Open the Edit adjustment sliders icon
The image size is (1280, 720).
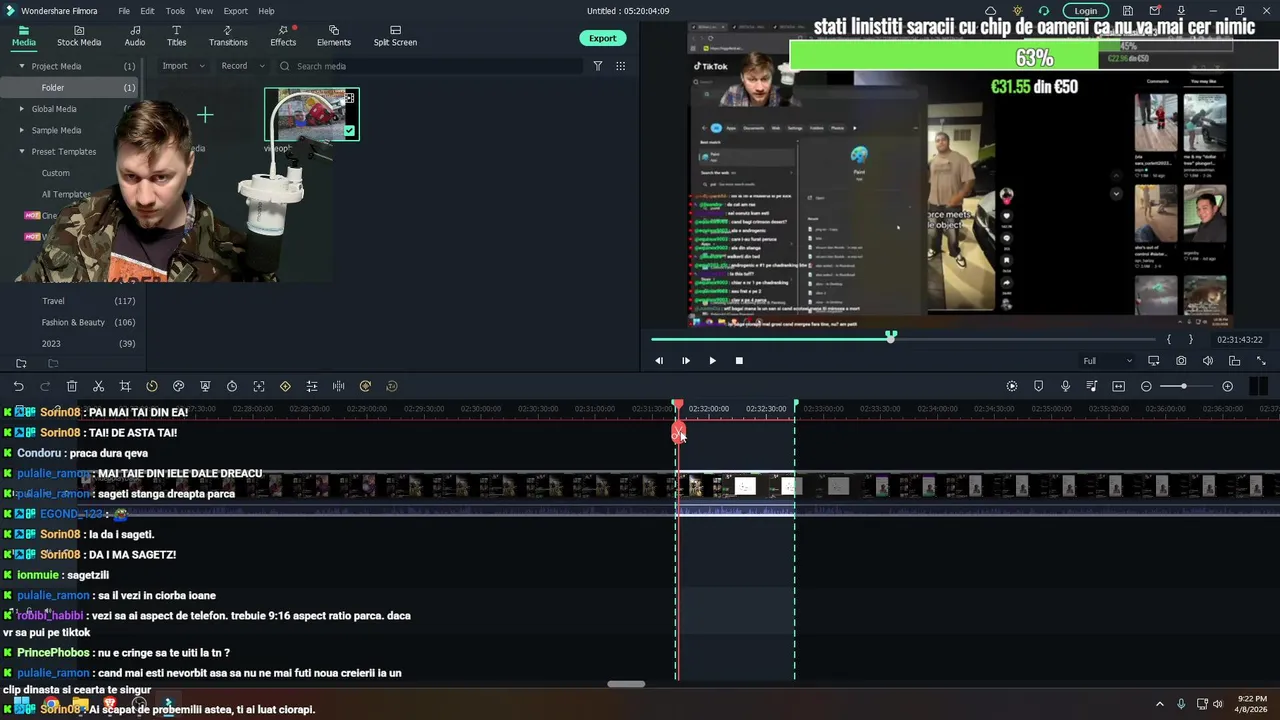click(312, 386)
